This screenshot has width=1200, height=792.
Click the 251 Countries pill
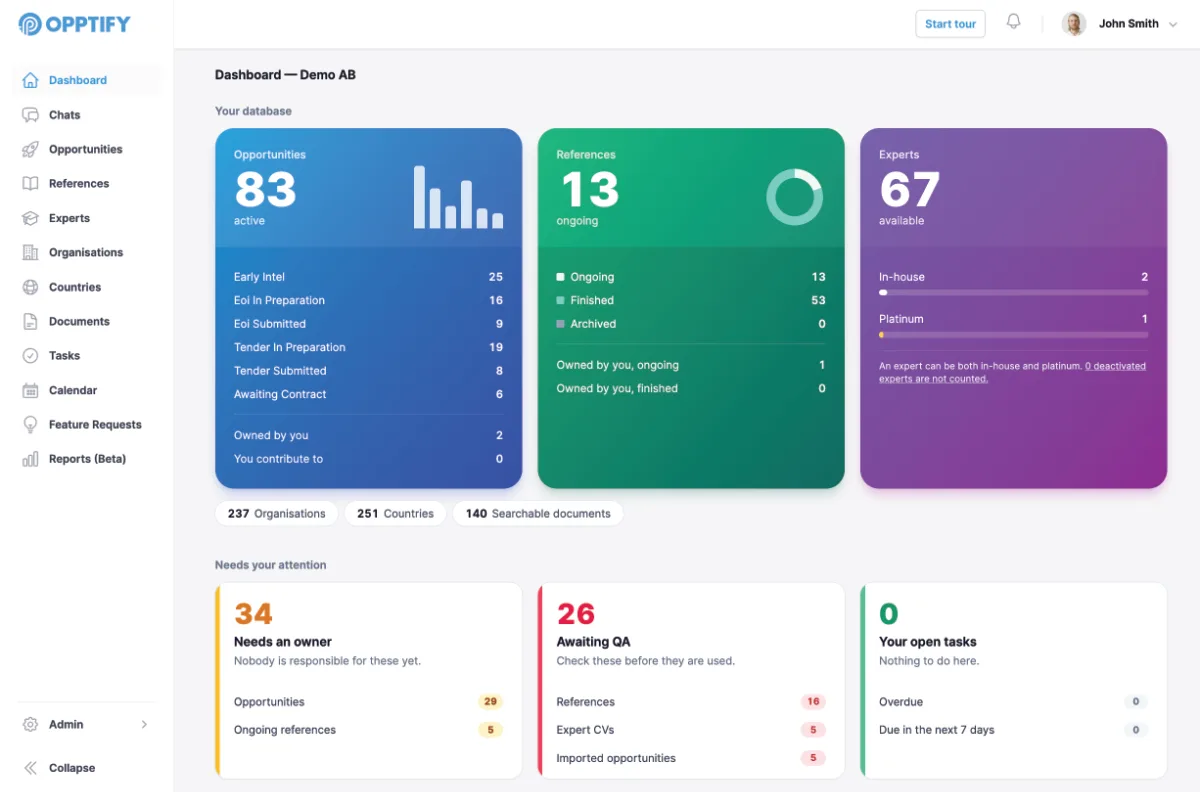pos(395,514)
